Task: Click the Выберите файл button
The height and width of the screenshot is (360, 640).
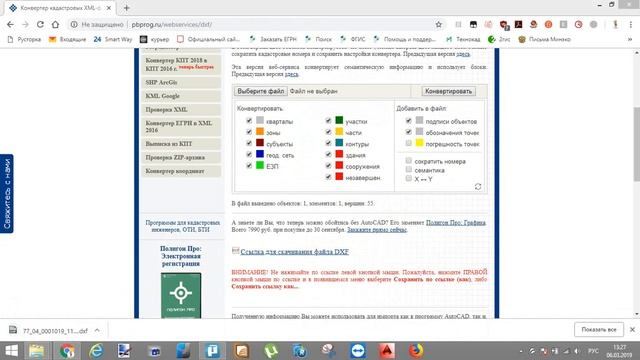Action: click(261, 91)
